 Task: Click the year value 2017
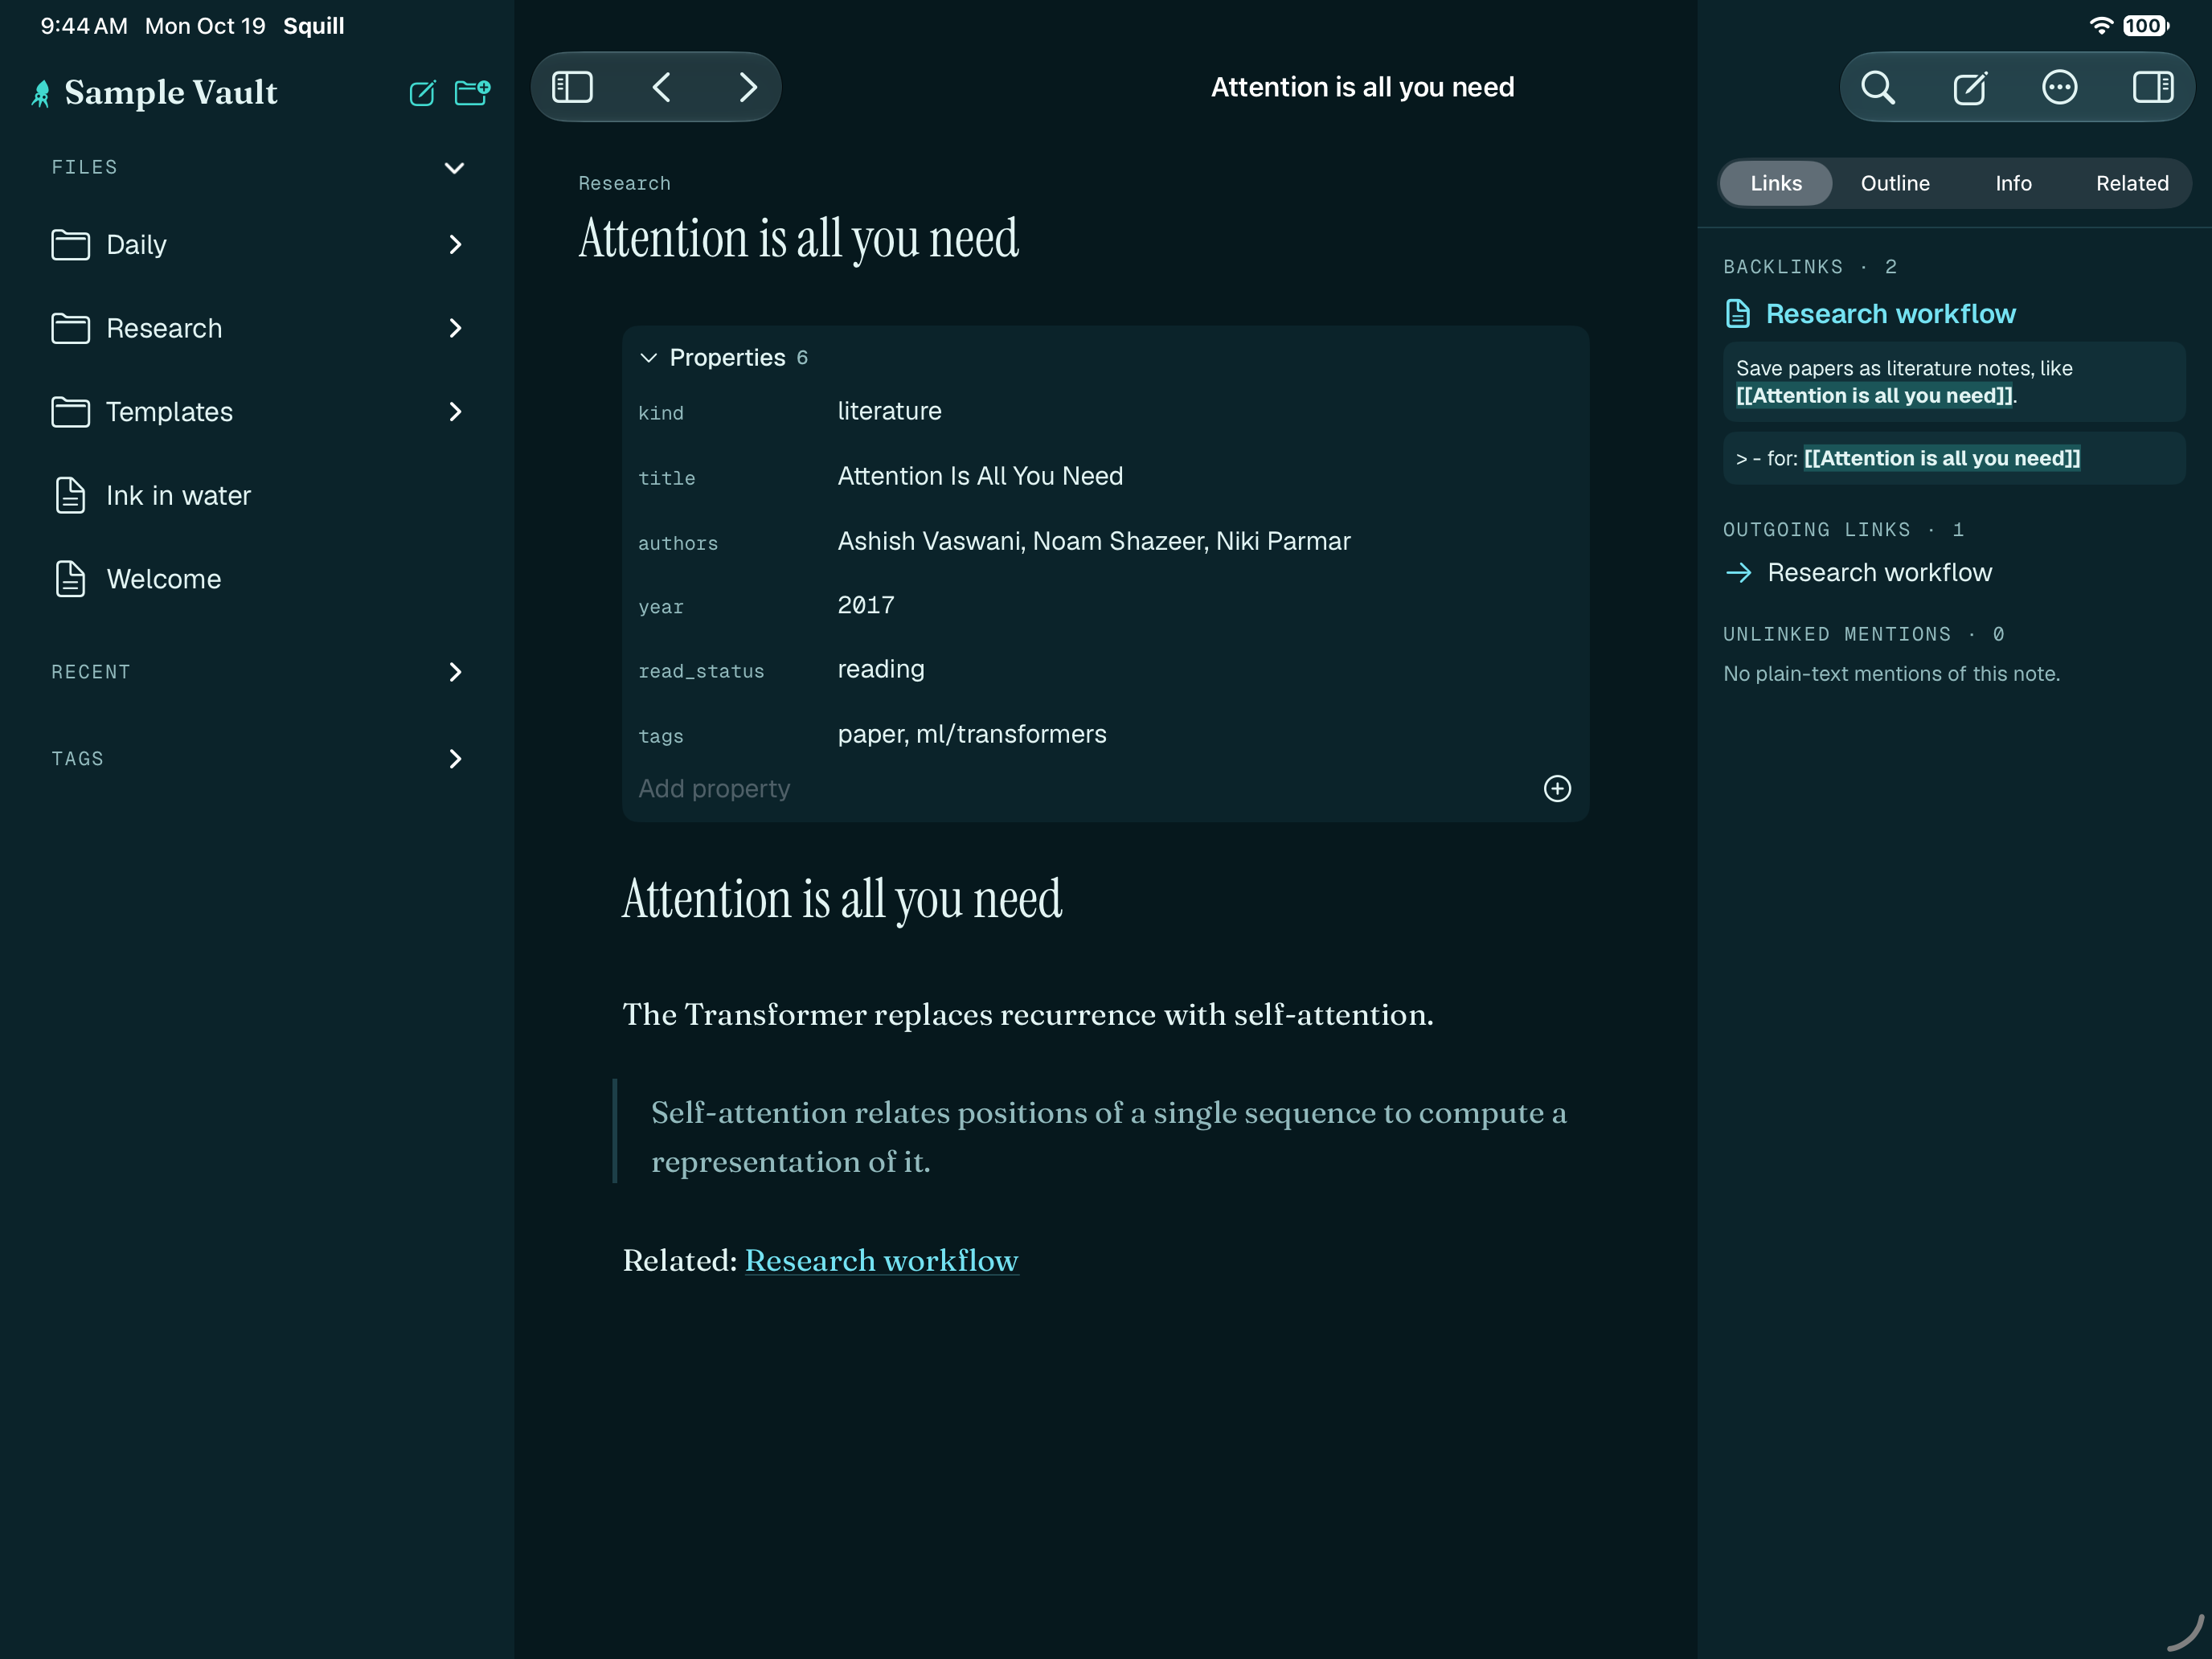click(x=865, y=605)
